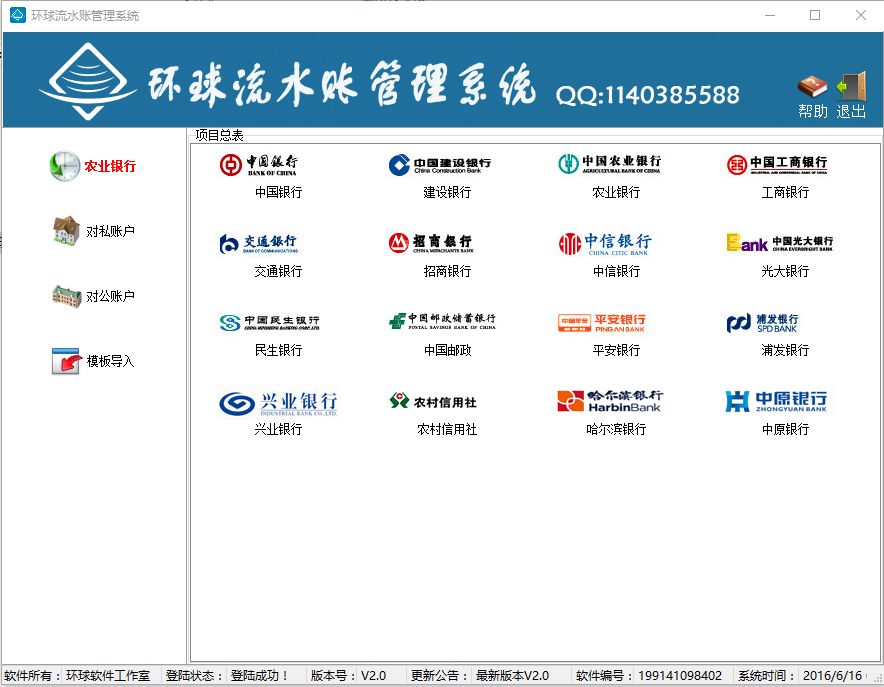
Task: Click the 农业银行 red sidebar label
Action: [x=110, y=166]
